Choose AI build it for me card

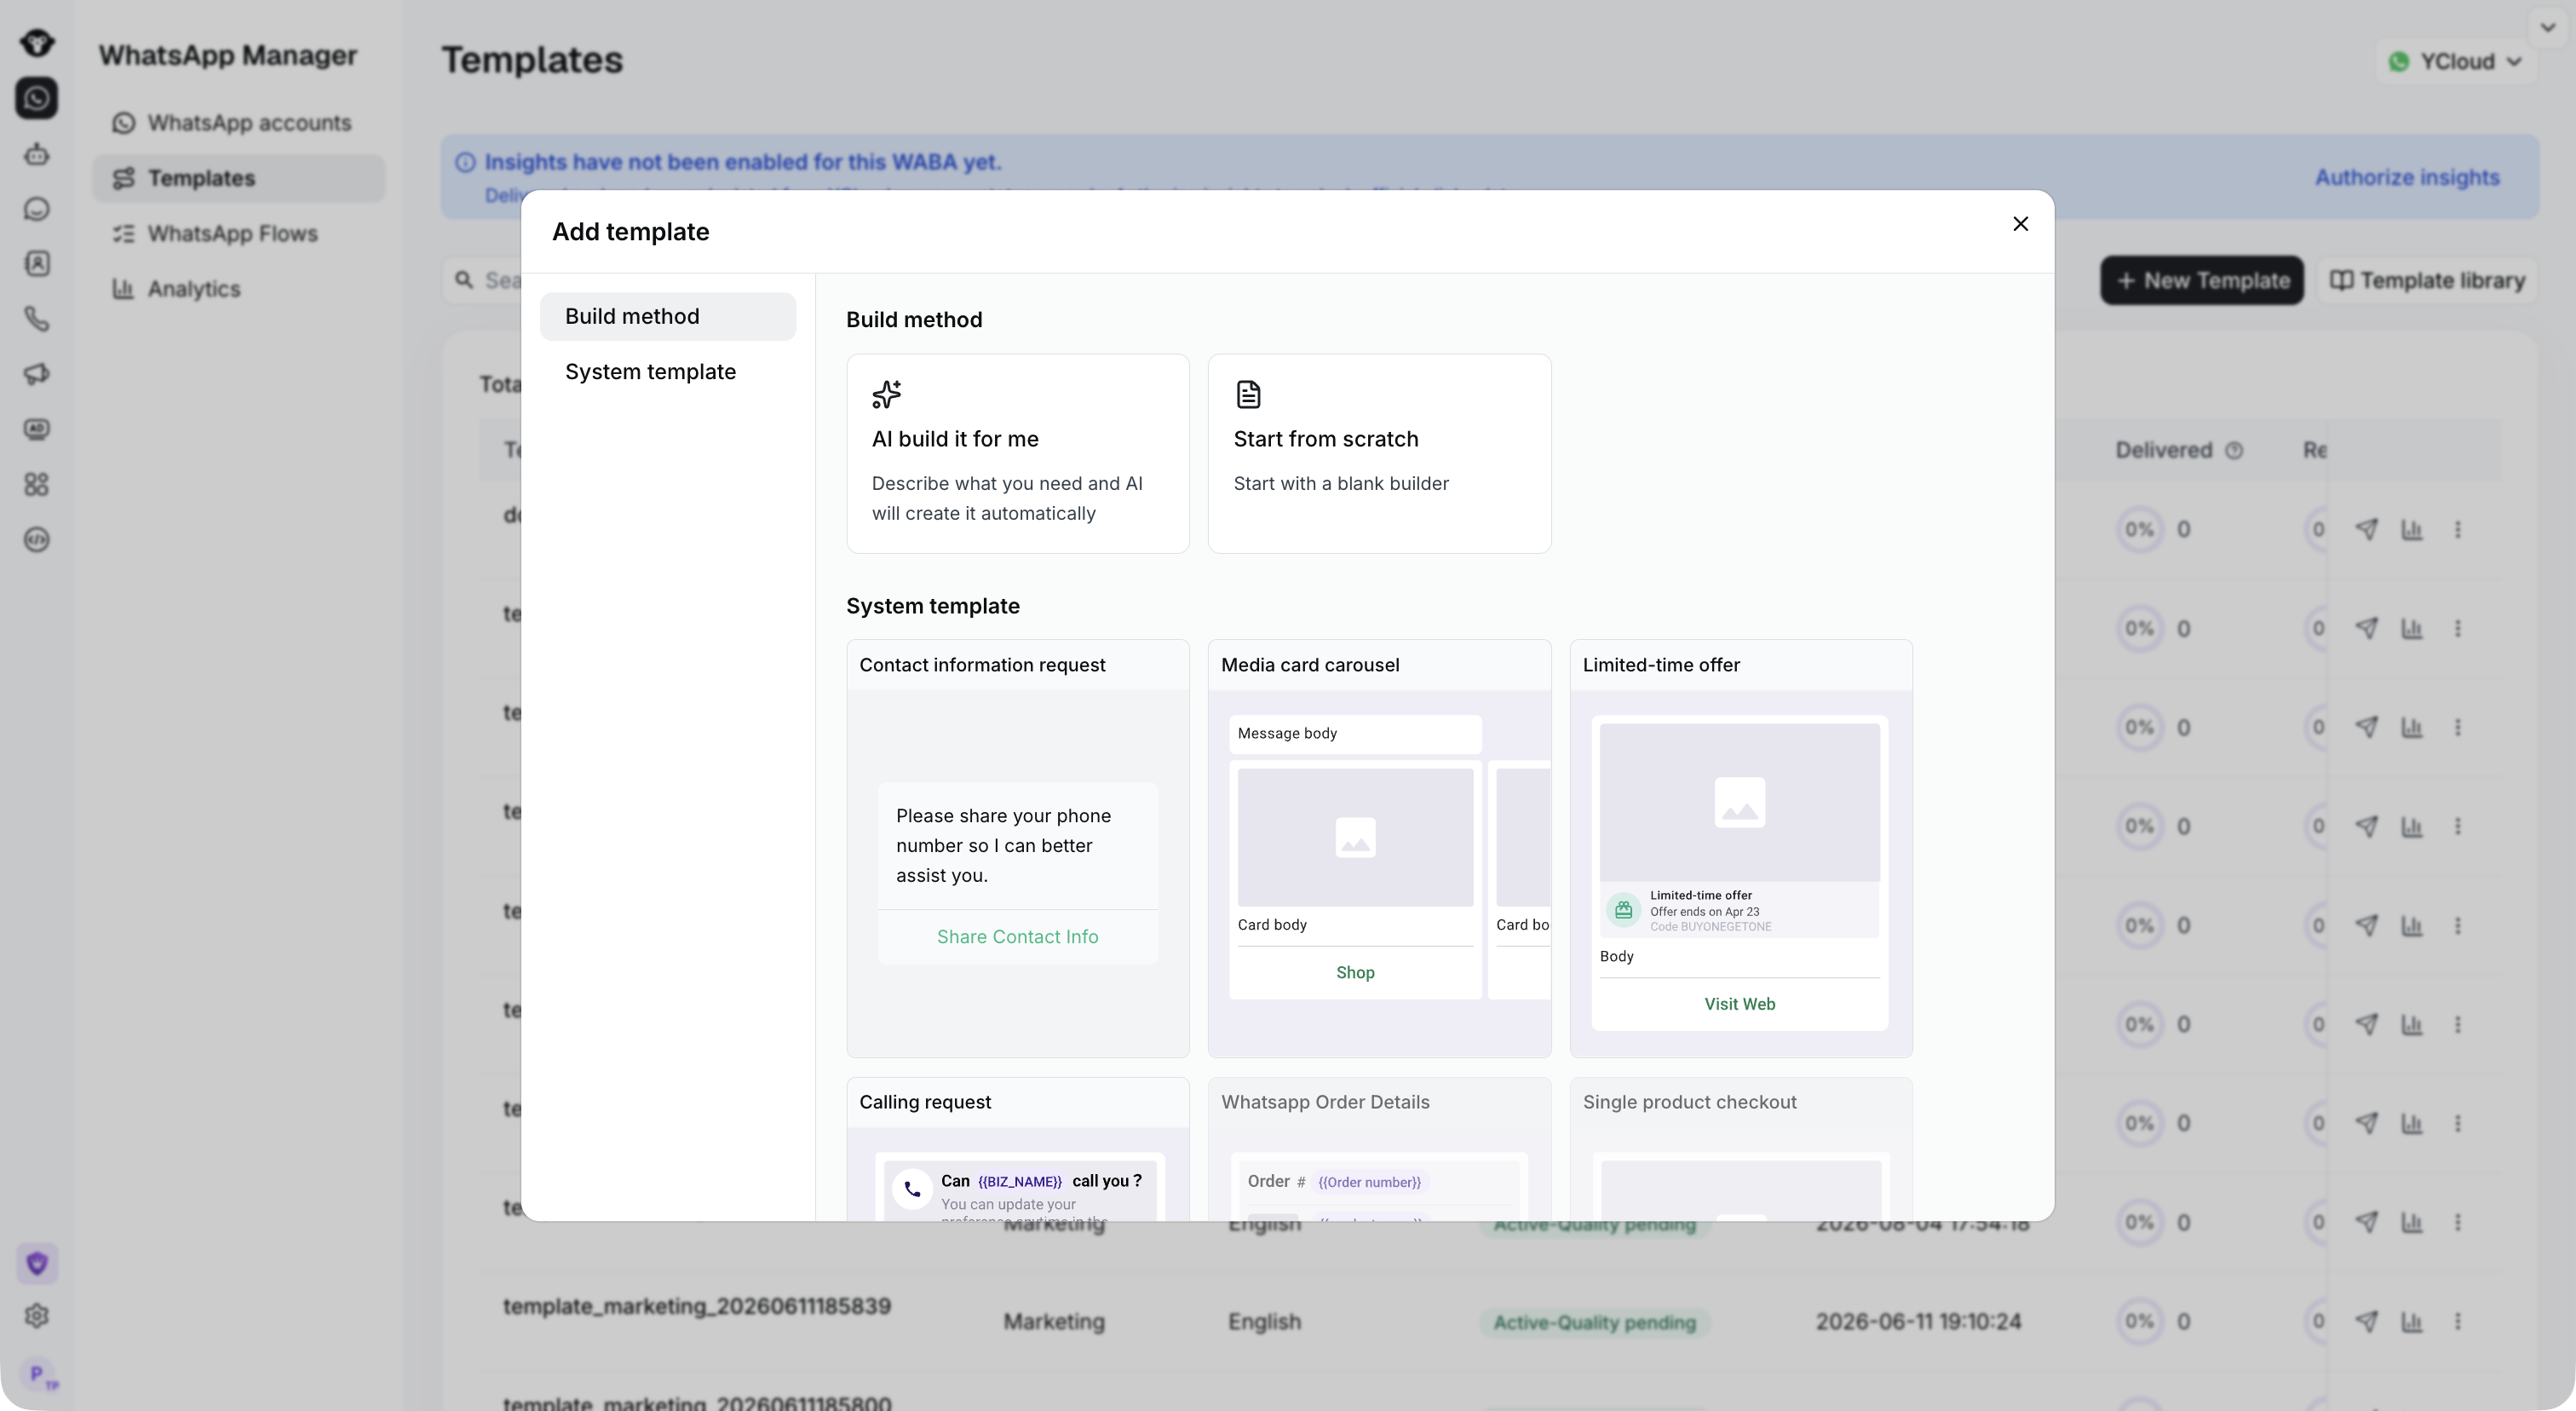[1018, 453]
